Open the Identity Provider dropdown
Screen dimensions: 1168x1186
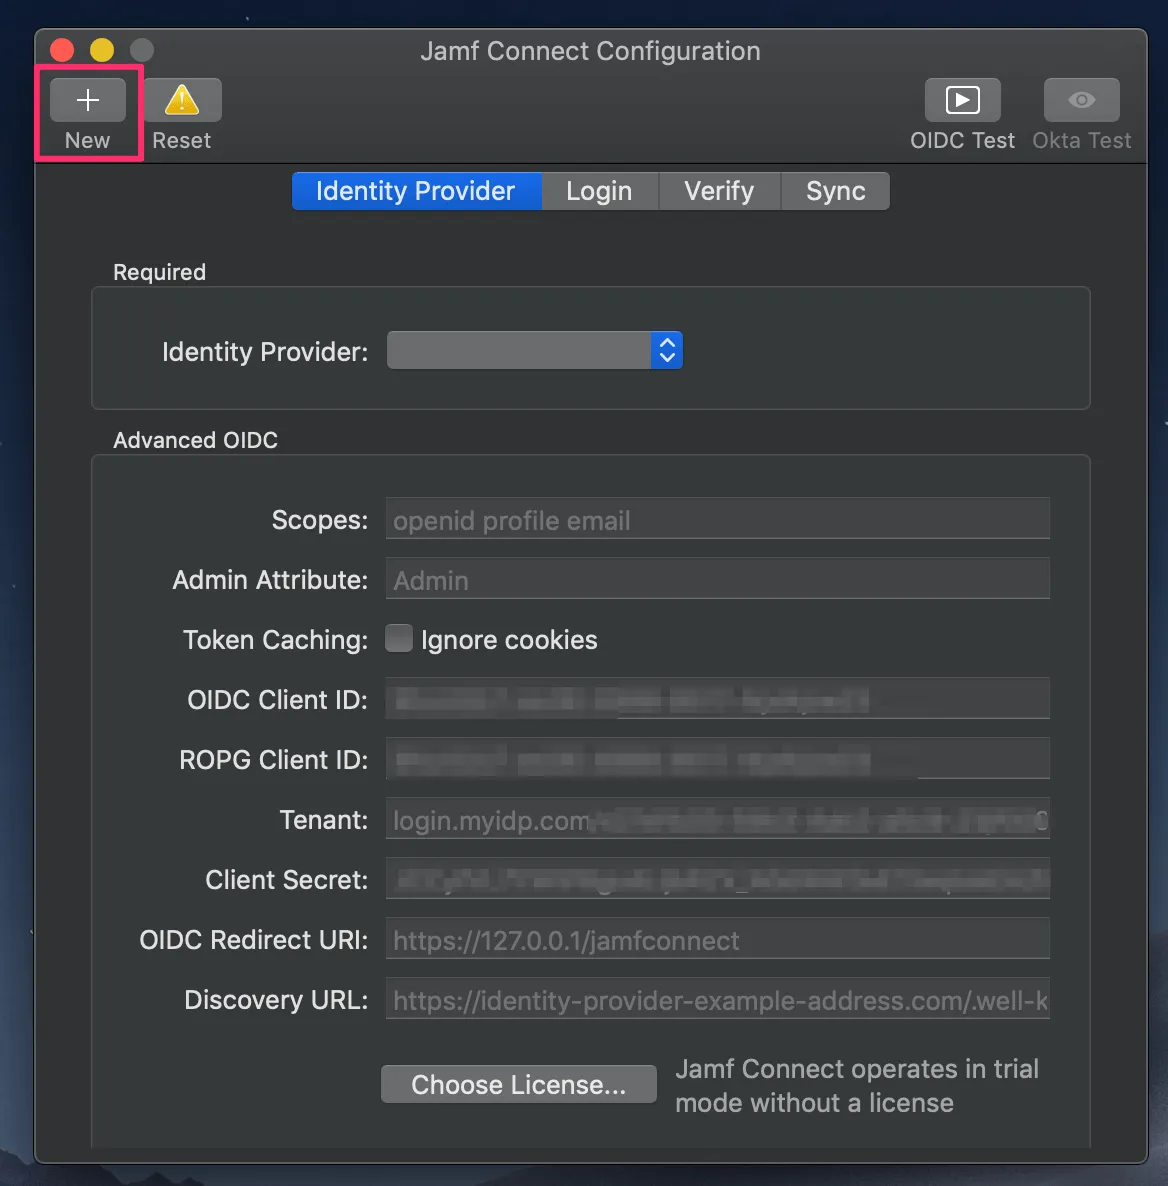[x=534, y=350]
